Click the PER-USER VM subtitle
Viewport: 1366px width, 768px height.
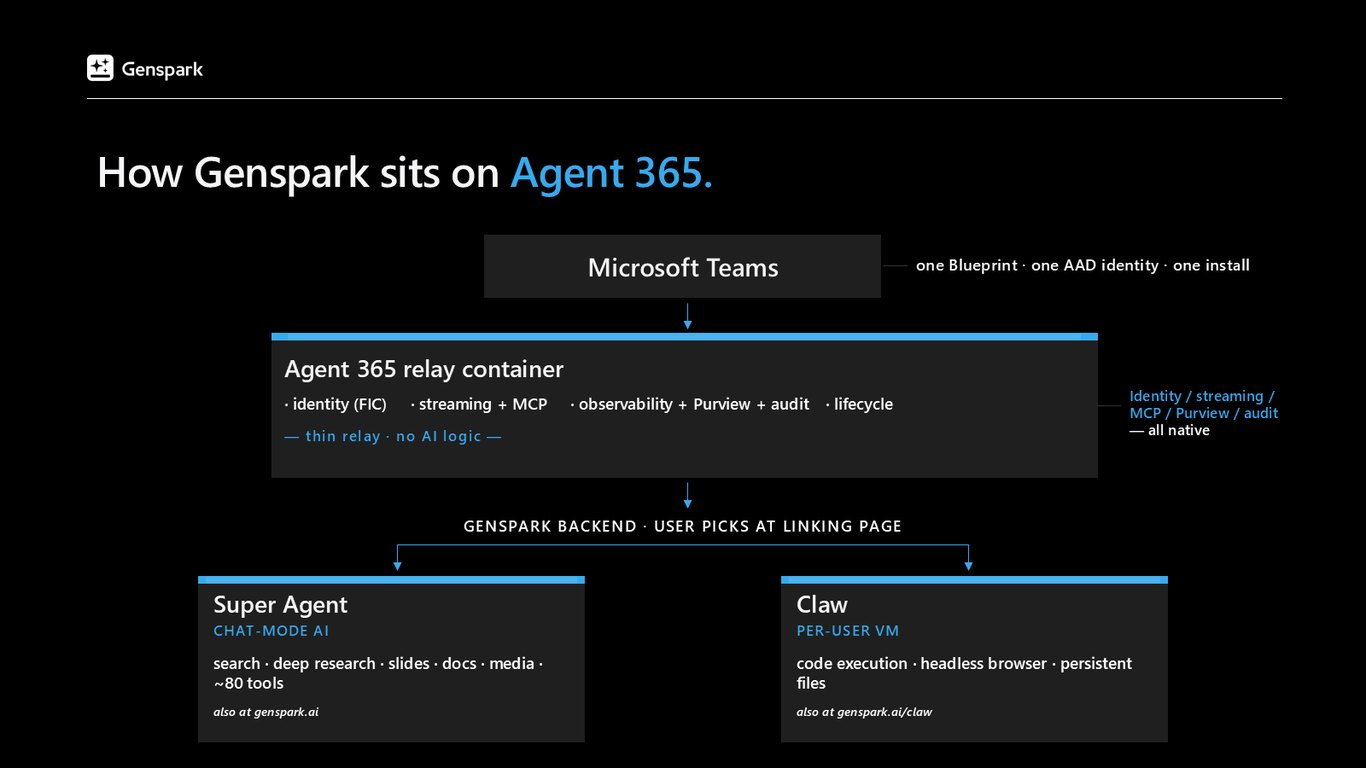[848, 631]
